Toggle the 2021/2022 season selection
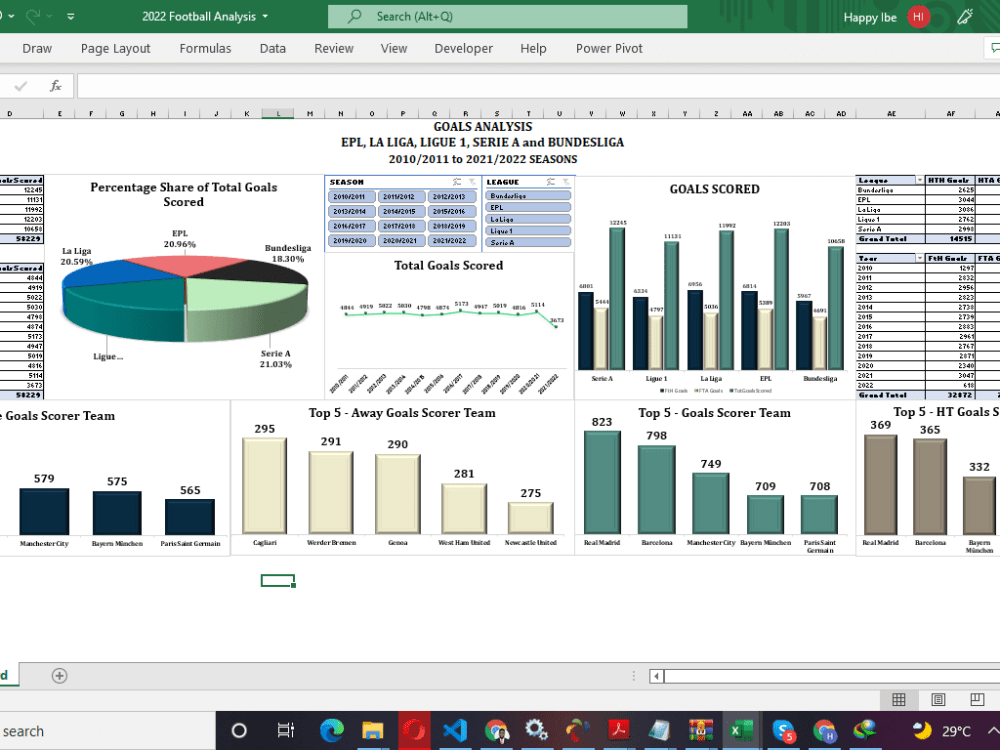Image resolution: width=1000 pixels, height=750 pixels. [452, 239]
